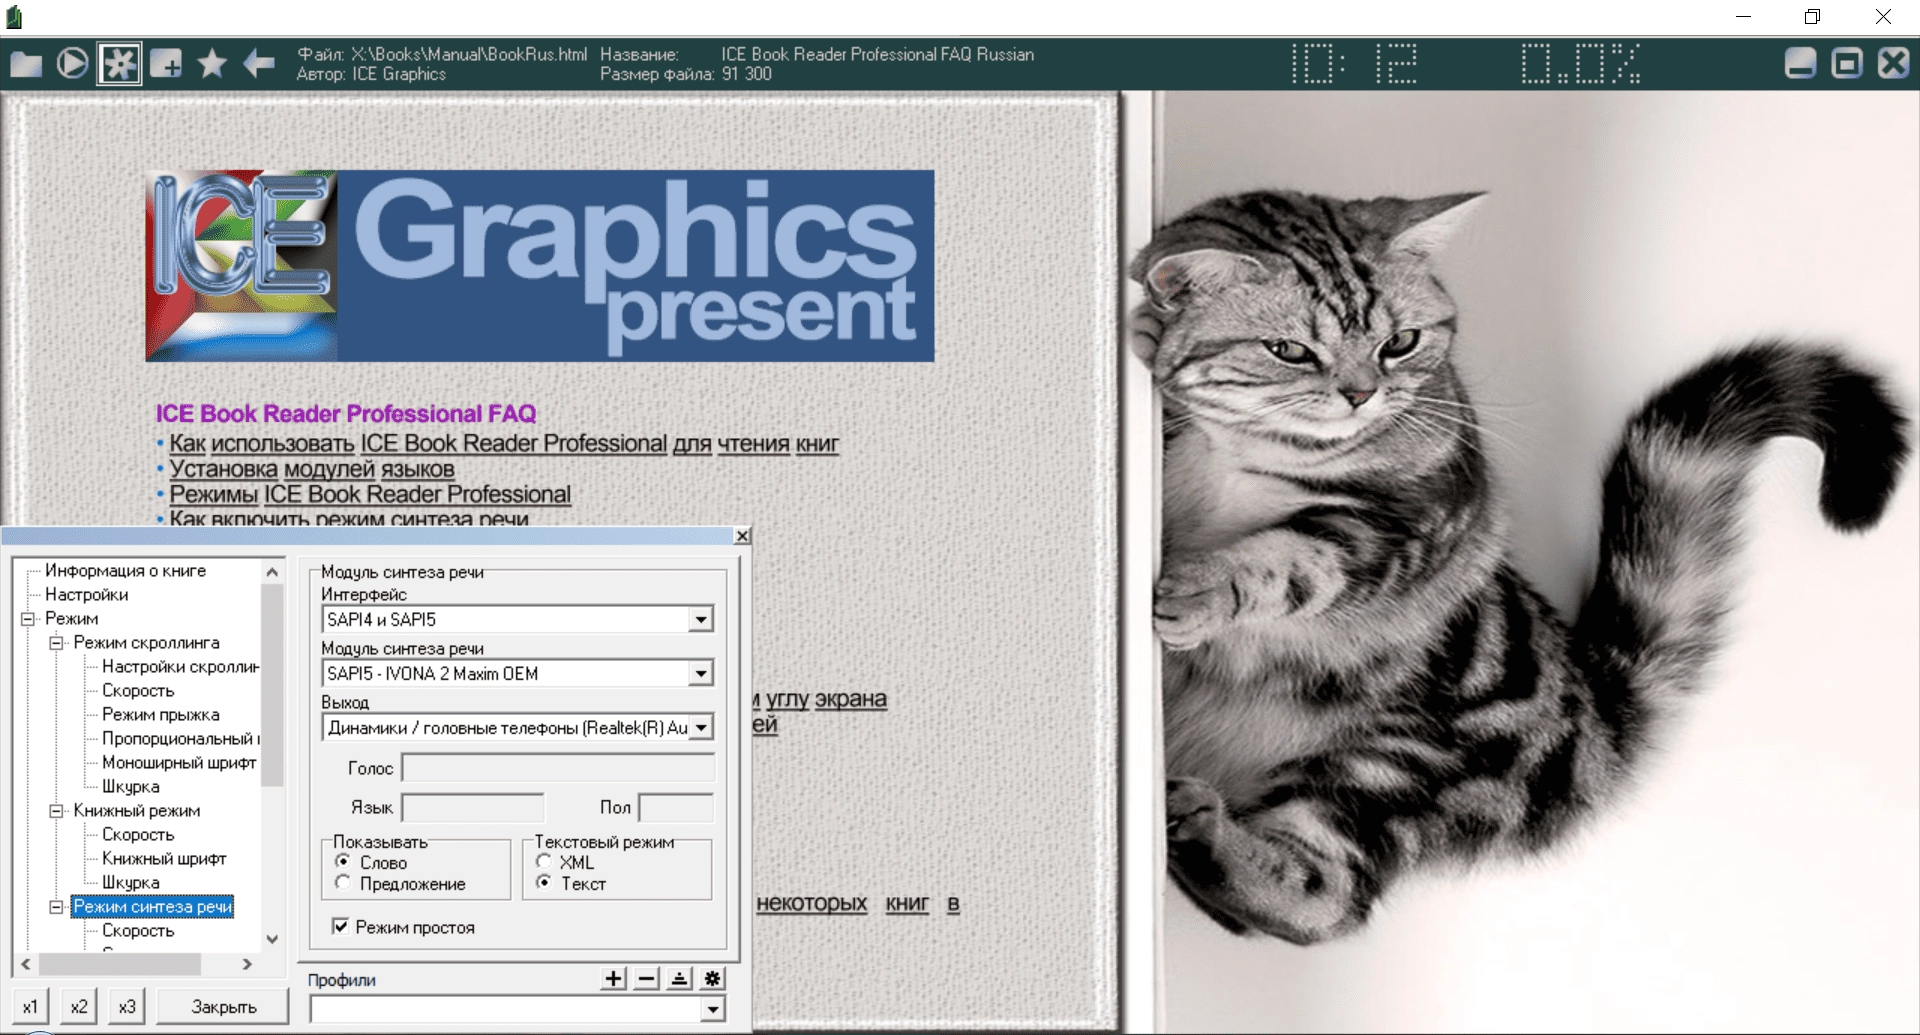Toggle the Режим простоя checkbox

click(x=341, y=927)
